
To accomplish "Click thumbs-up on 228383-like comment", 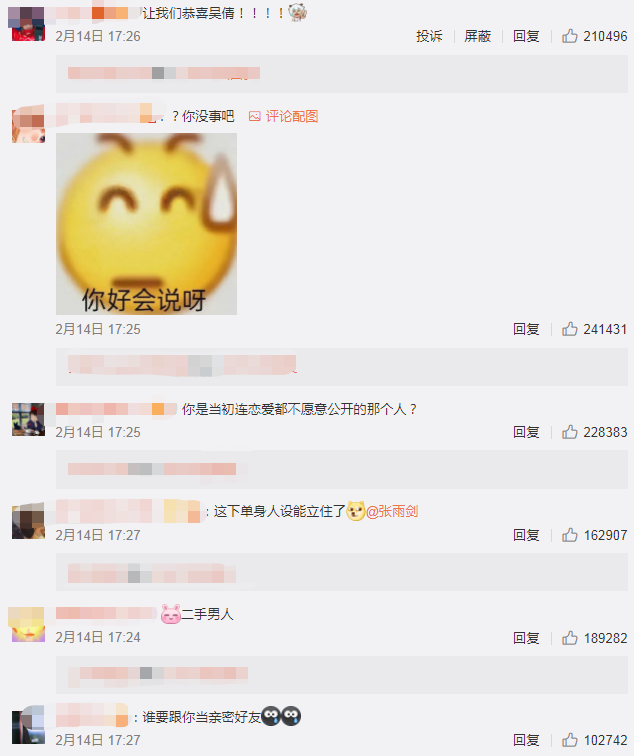I will point(569,432).
